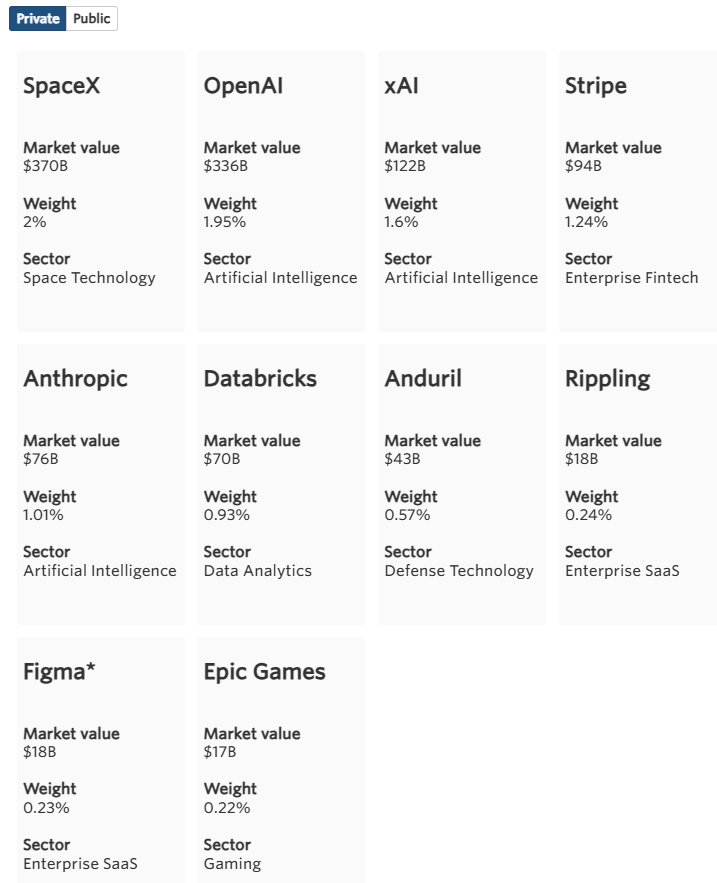This screenshot has height=883, width=717.
Task: Switch to the Public tab
Action: pyautogui.click(x=92, y=19)
